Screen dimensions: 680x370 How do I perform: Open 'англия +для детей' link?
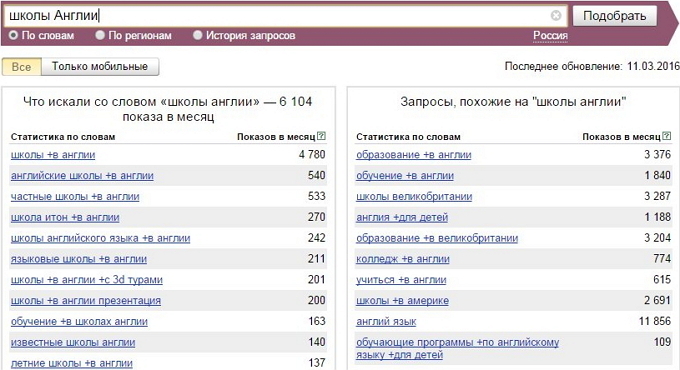click(x=402, y=217)
